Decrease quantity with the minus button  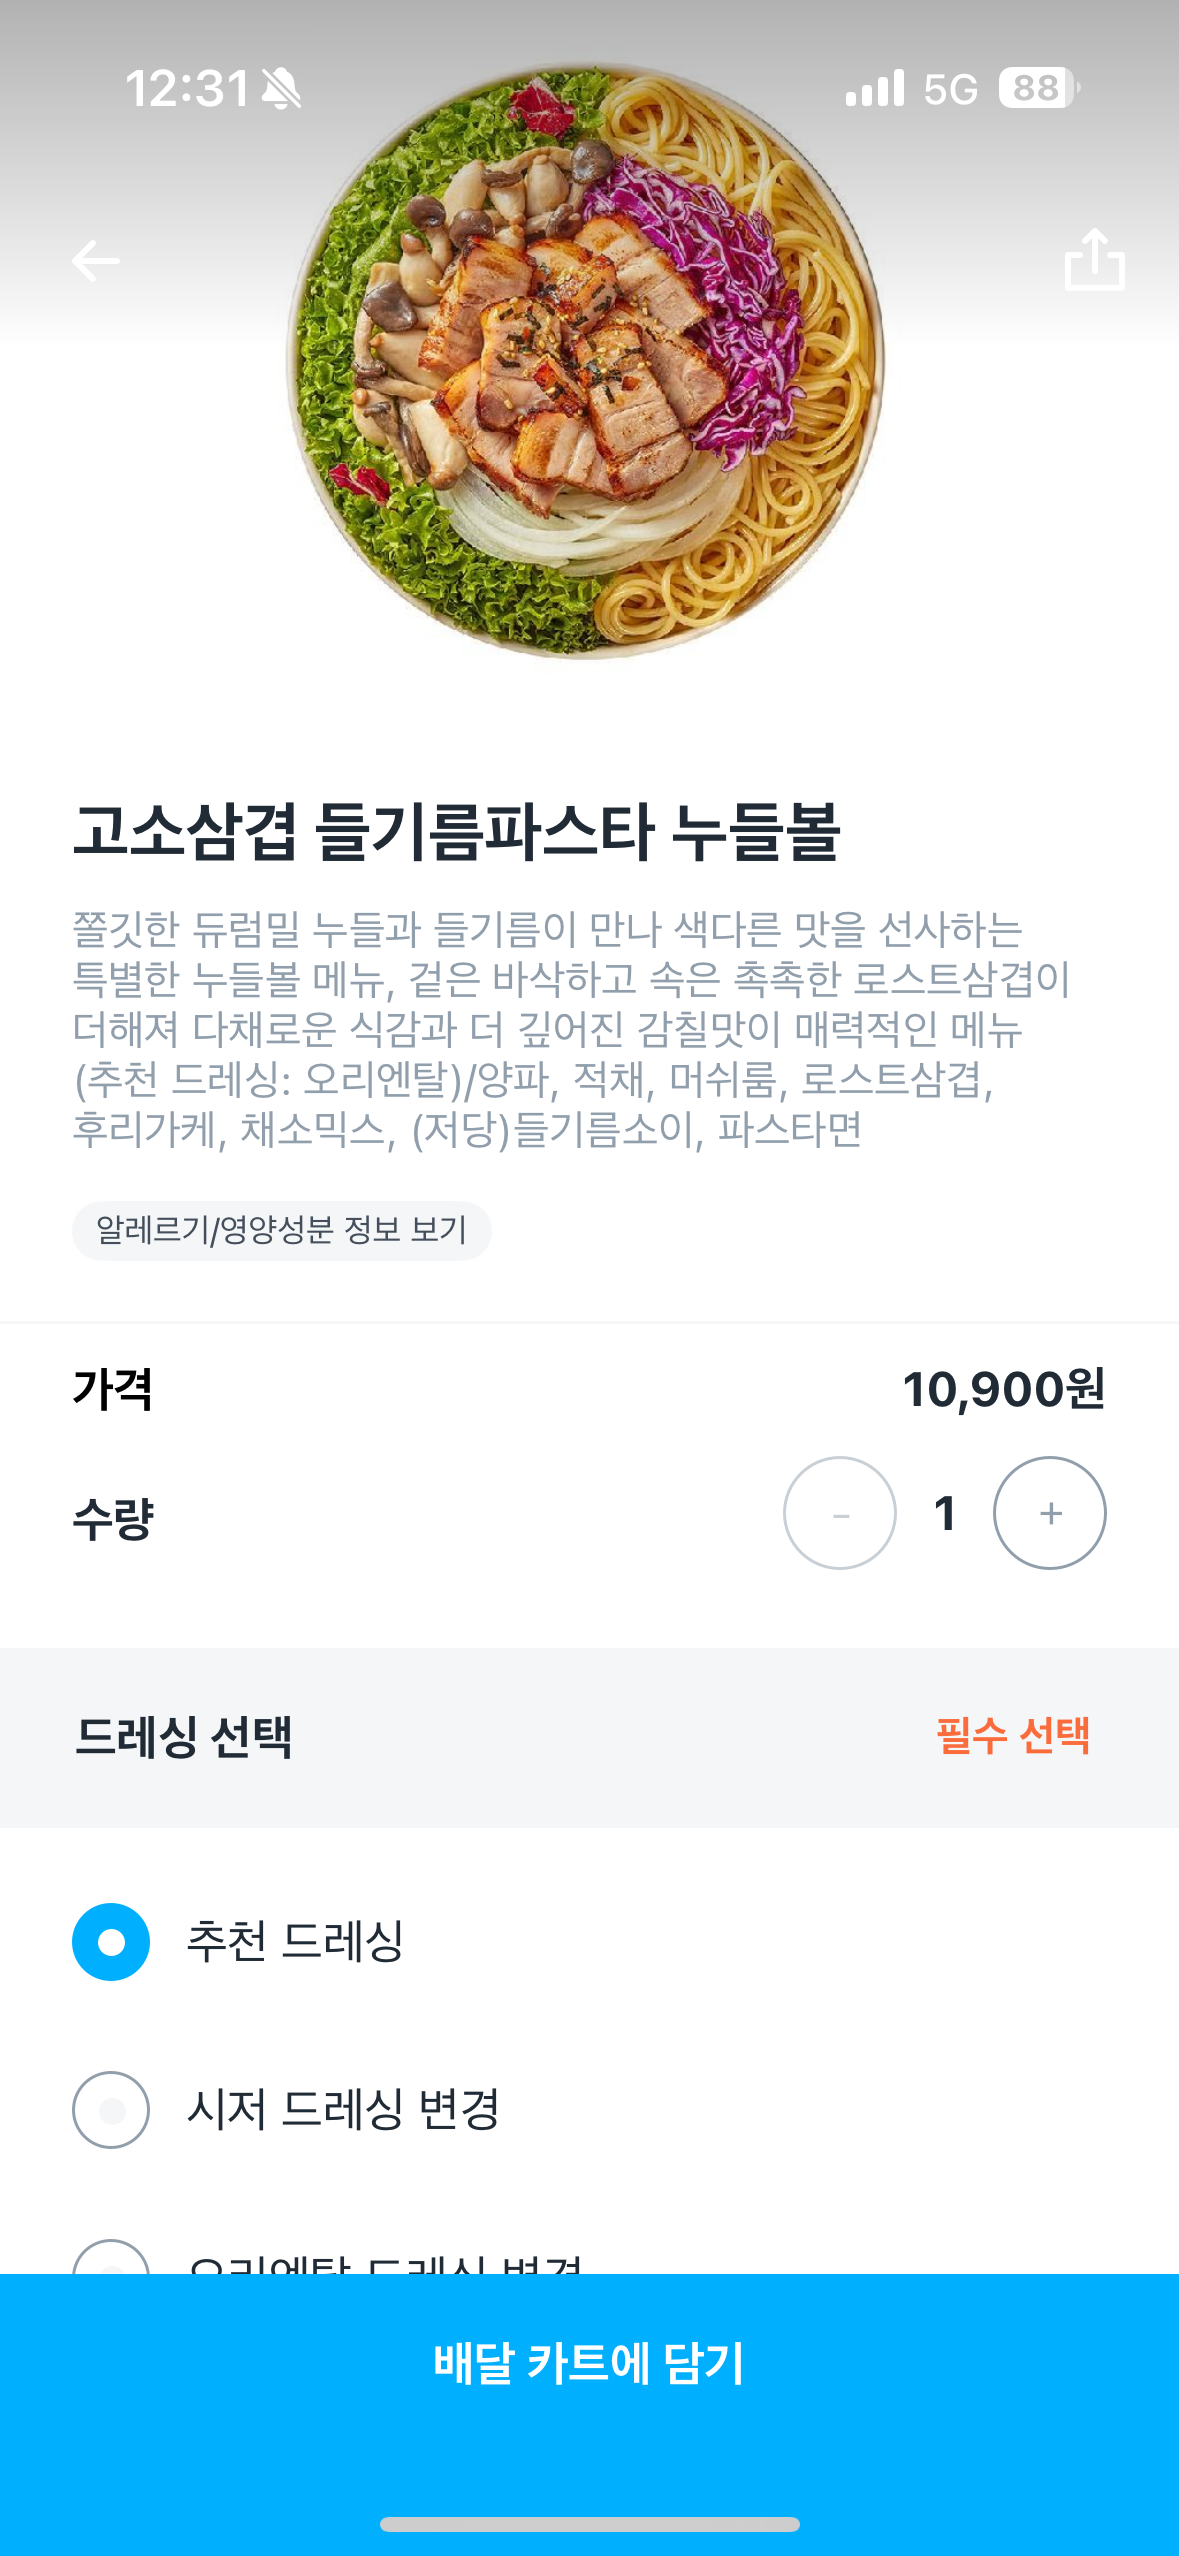tap(839, 1513)
